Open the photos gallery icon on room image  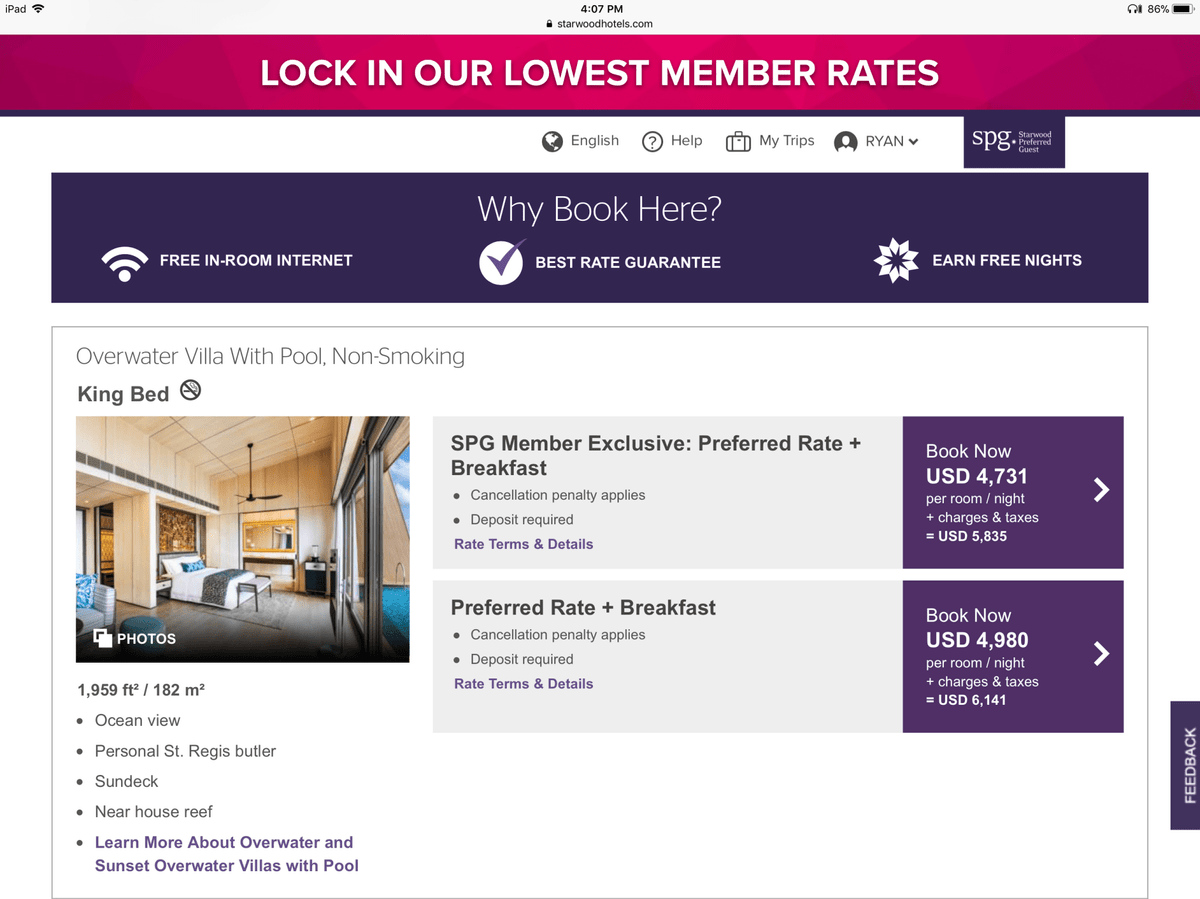click(x=102, y=638)
